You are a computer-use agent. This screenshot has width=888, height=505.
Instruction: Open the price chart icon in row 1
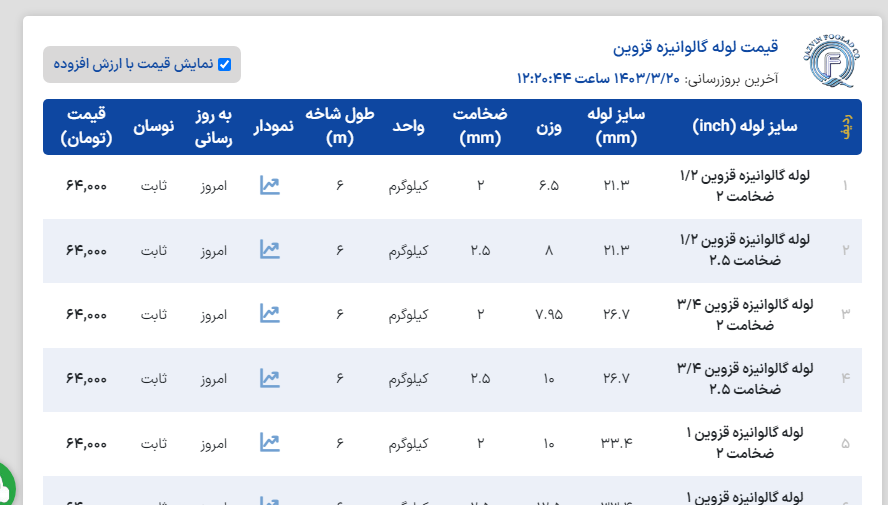pos(269,185)
